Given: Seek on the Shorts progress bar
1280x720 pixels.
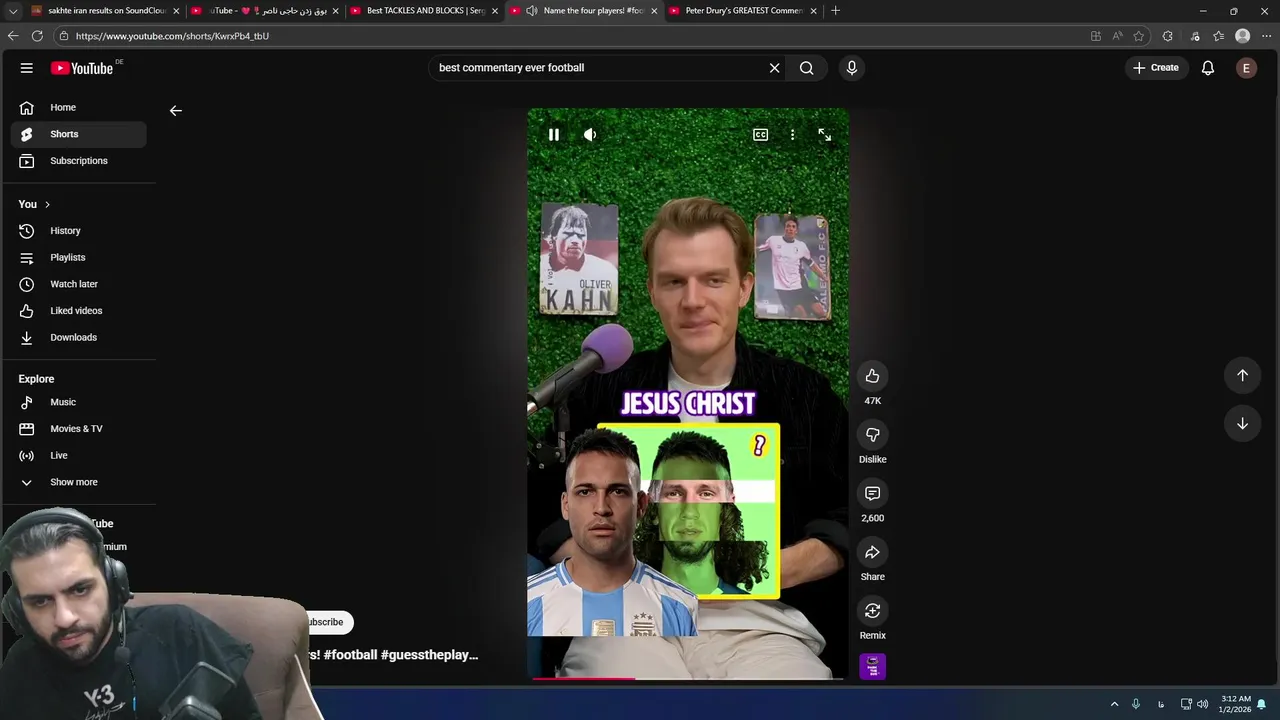Looking at the screenshot, I should [688, 678].
